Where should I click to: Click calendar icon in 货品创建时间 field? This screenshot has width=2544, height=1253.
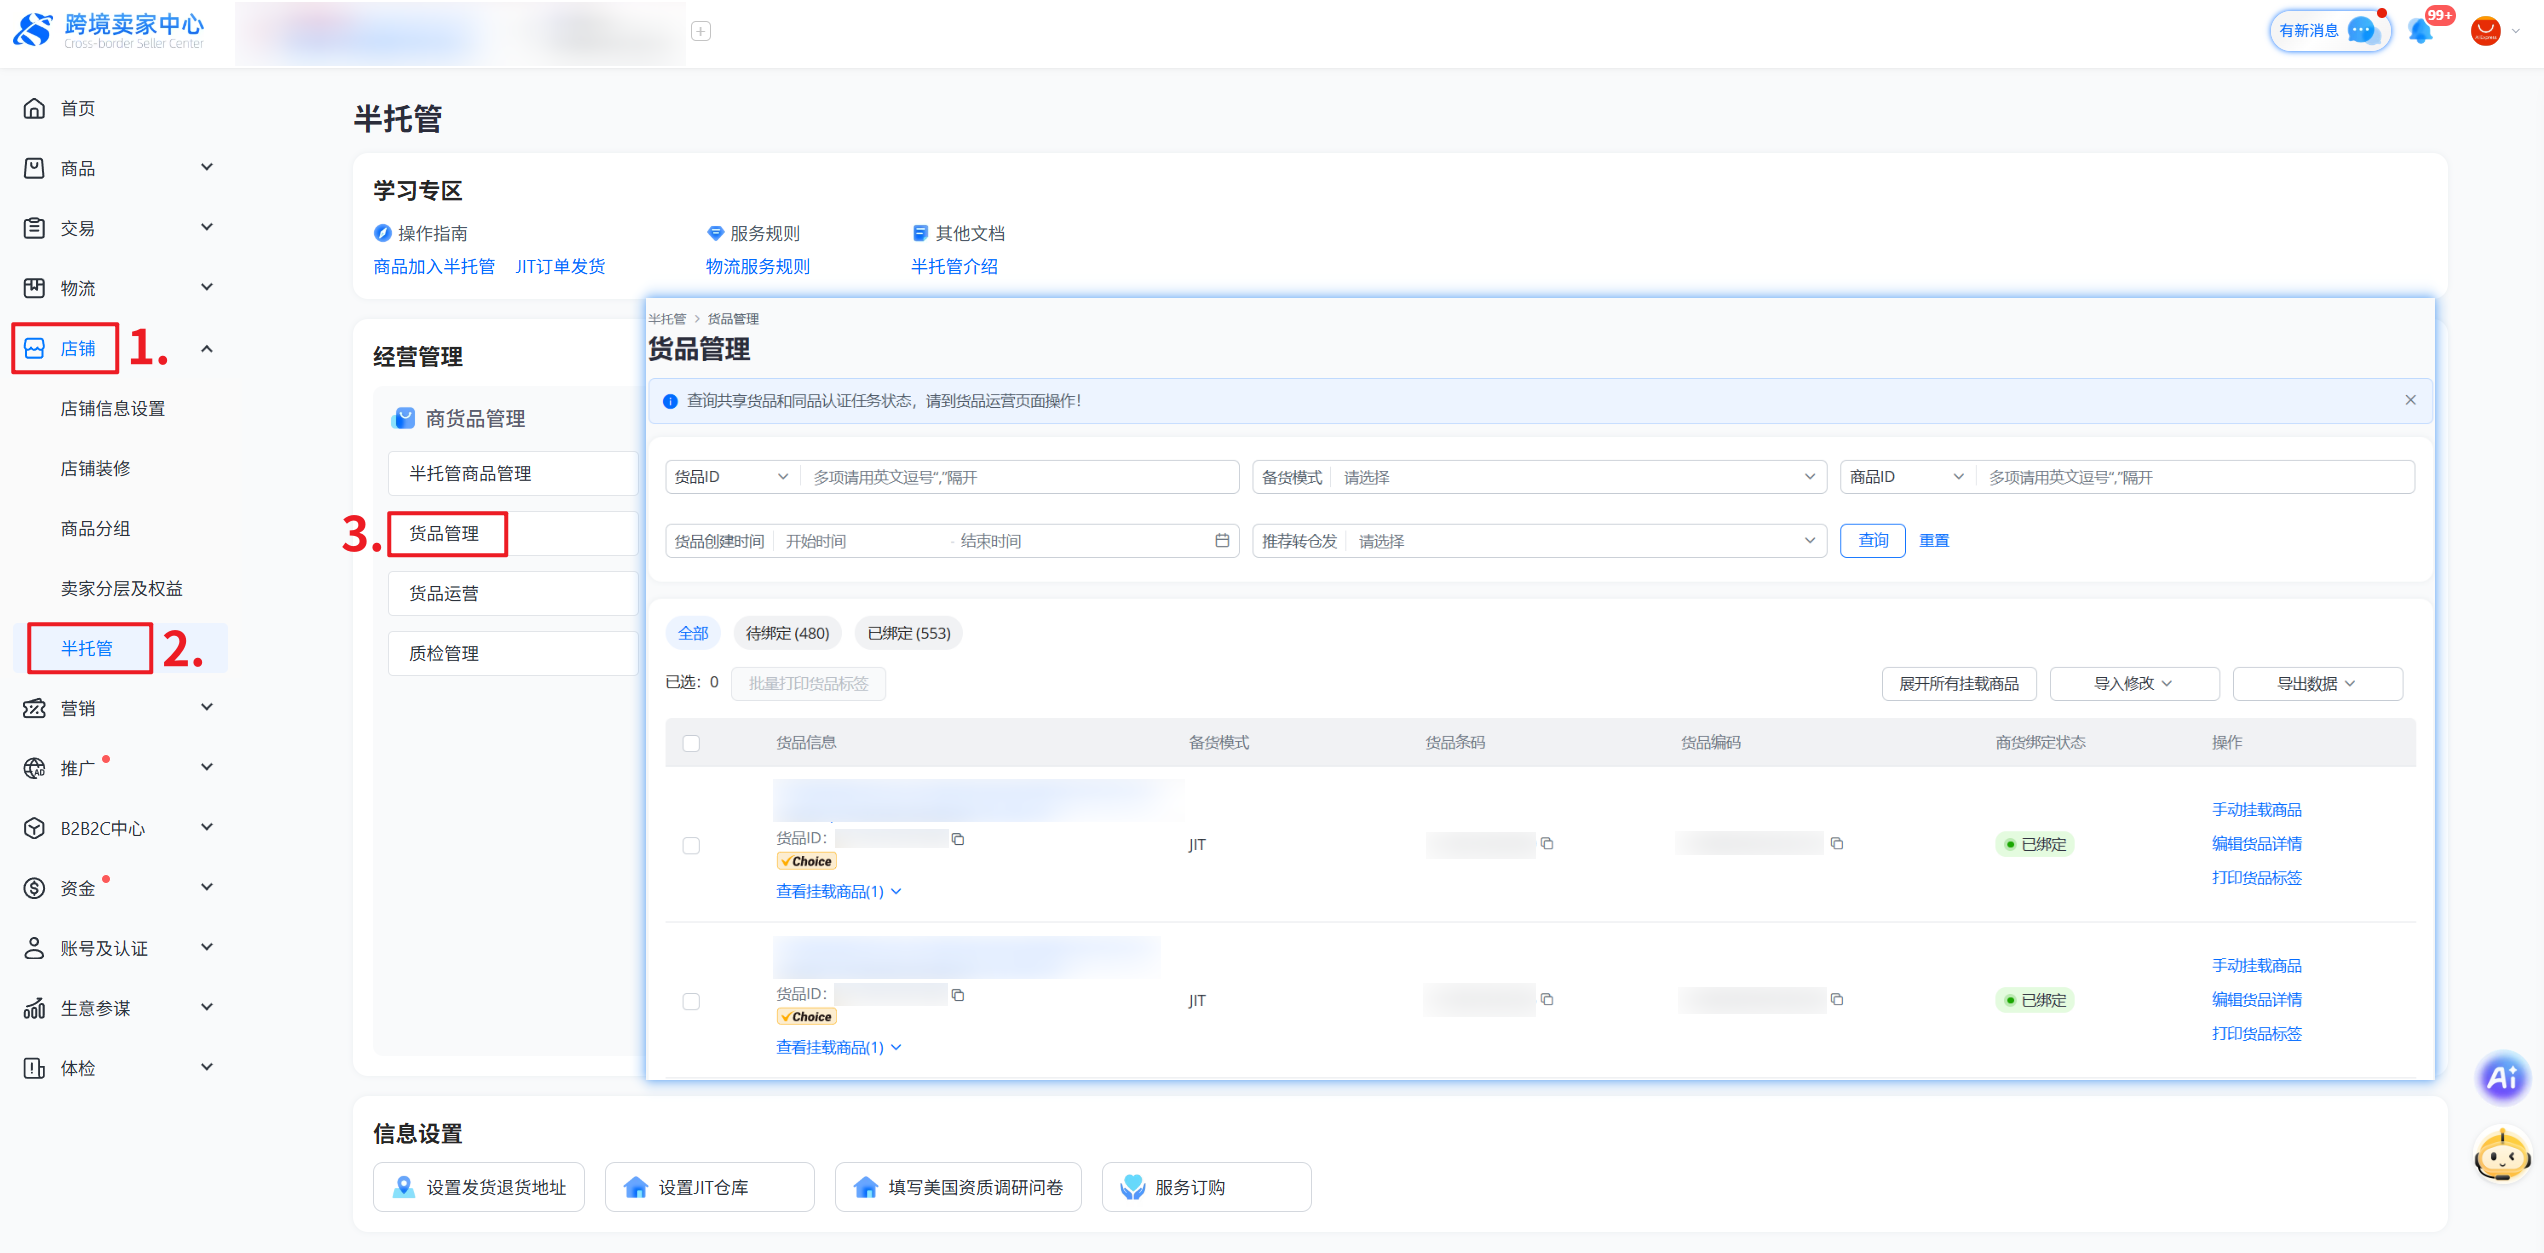point(1222,541)
